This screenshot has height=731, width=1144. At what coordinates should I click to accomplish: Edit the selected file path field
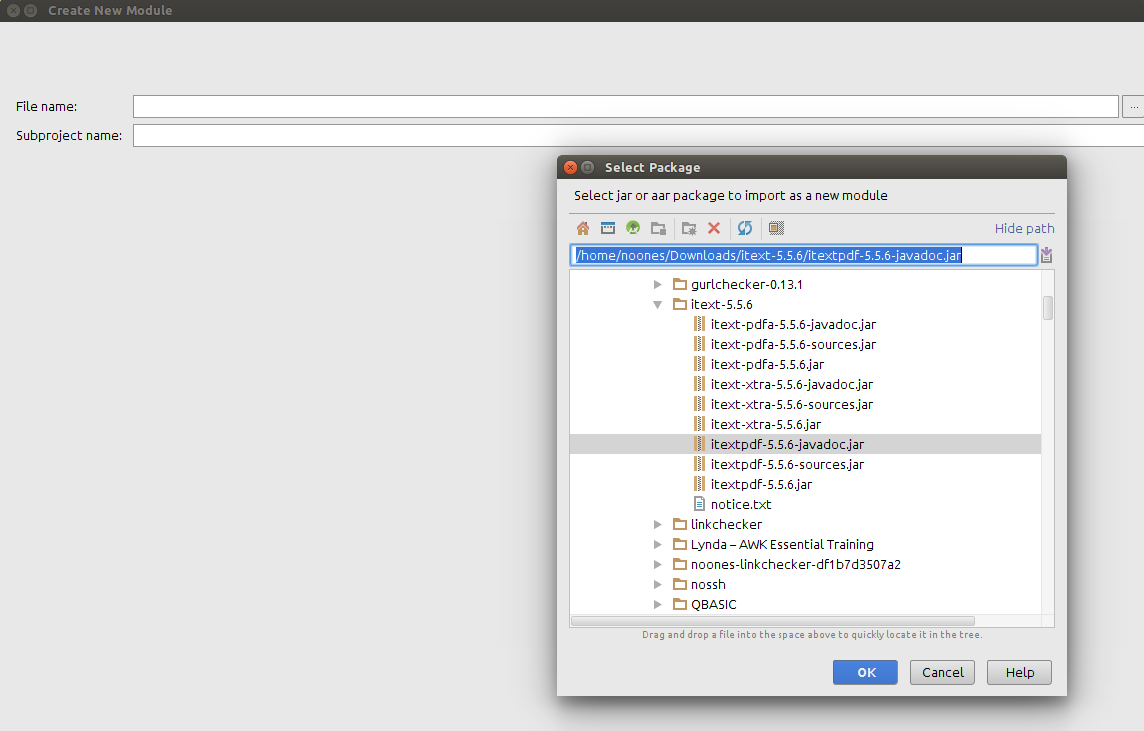(803, 255)
